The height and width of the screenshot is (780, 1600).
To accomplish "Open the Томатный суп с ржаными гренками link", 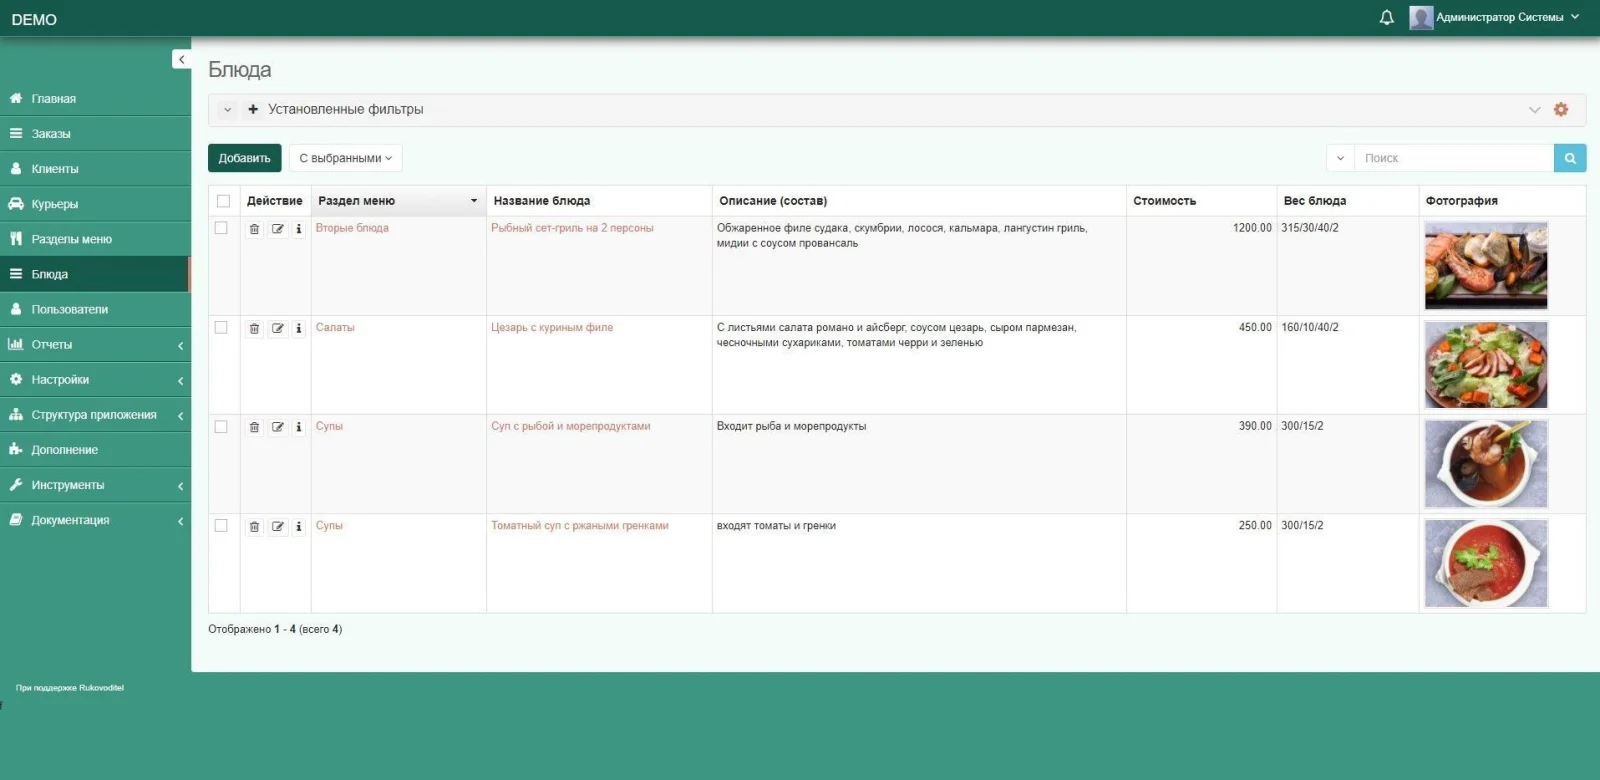I will [x=579, y=526].
